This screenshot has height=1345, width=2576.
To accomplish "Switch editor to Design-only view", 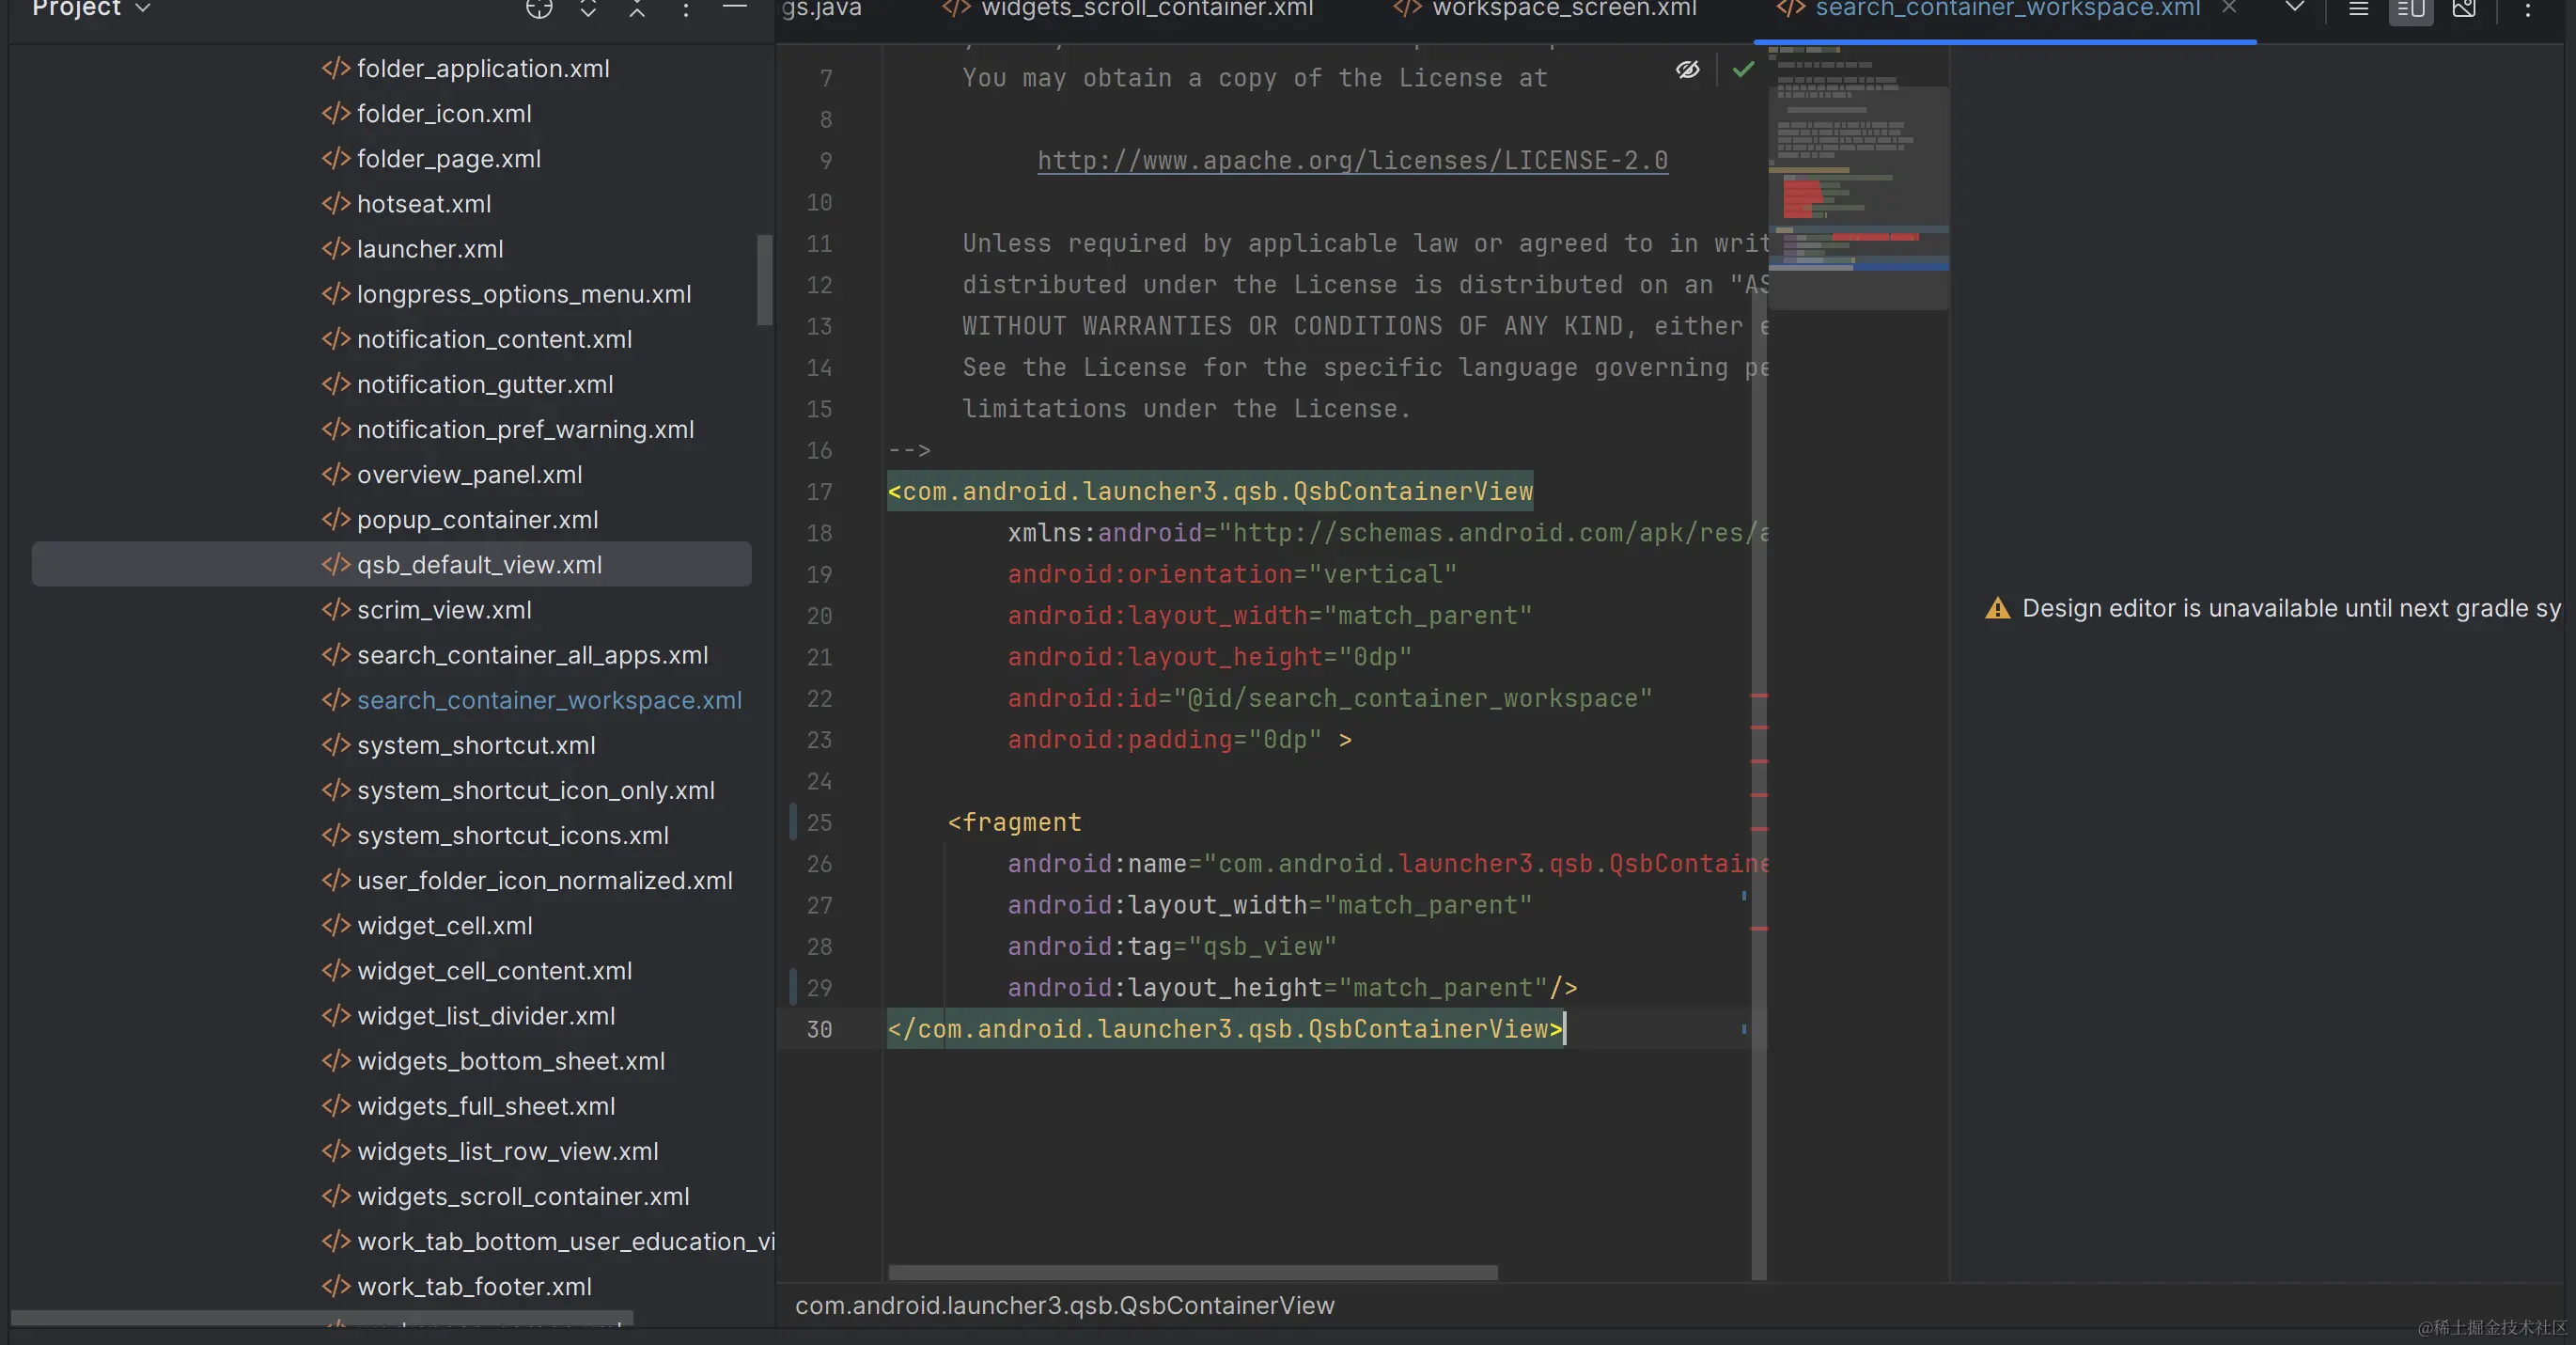I will [2464, 9].
